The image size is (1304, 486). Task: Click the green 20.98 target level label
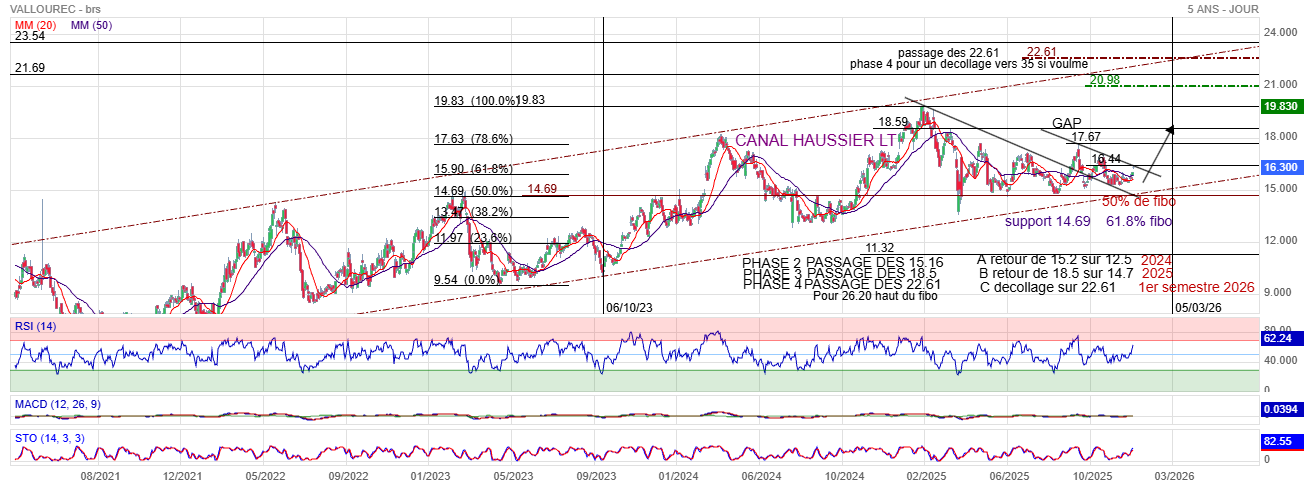1105,80
